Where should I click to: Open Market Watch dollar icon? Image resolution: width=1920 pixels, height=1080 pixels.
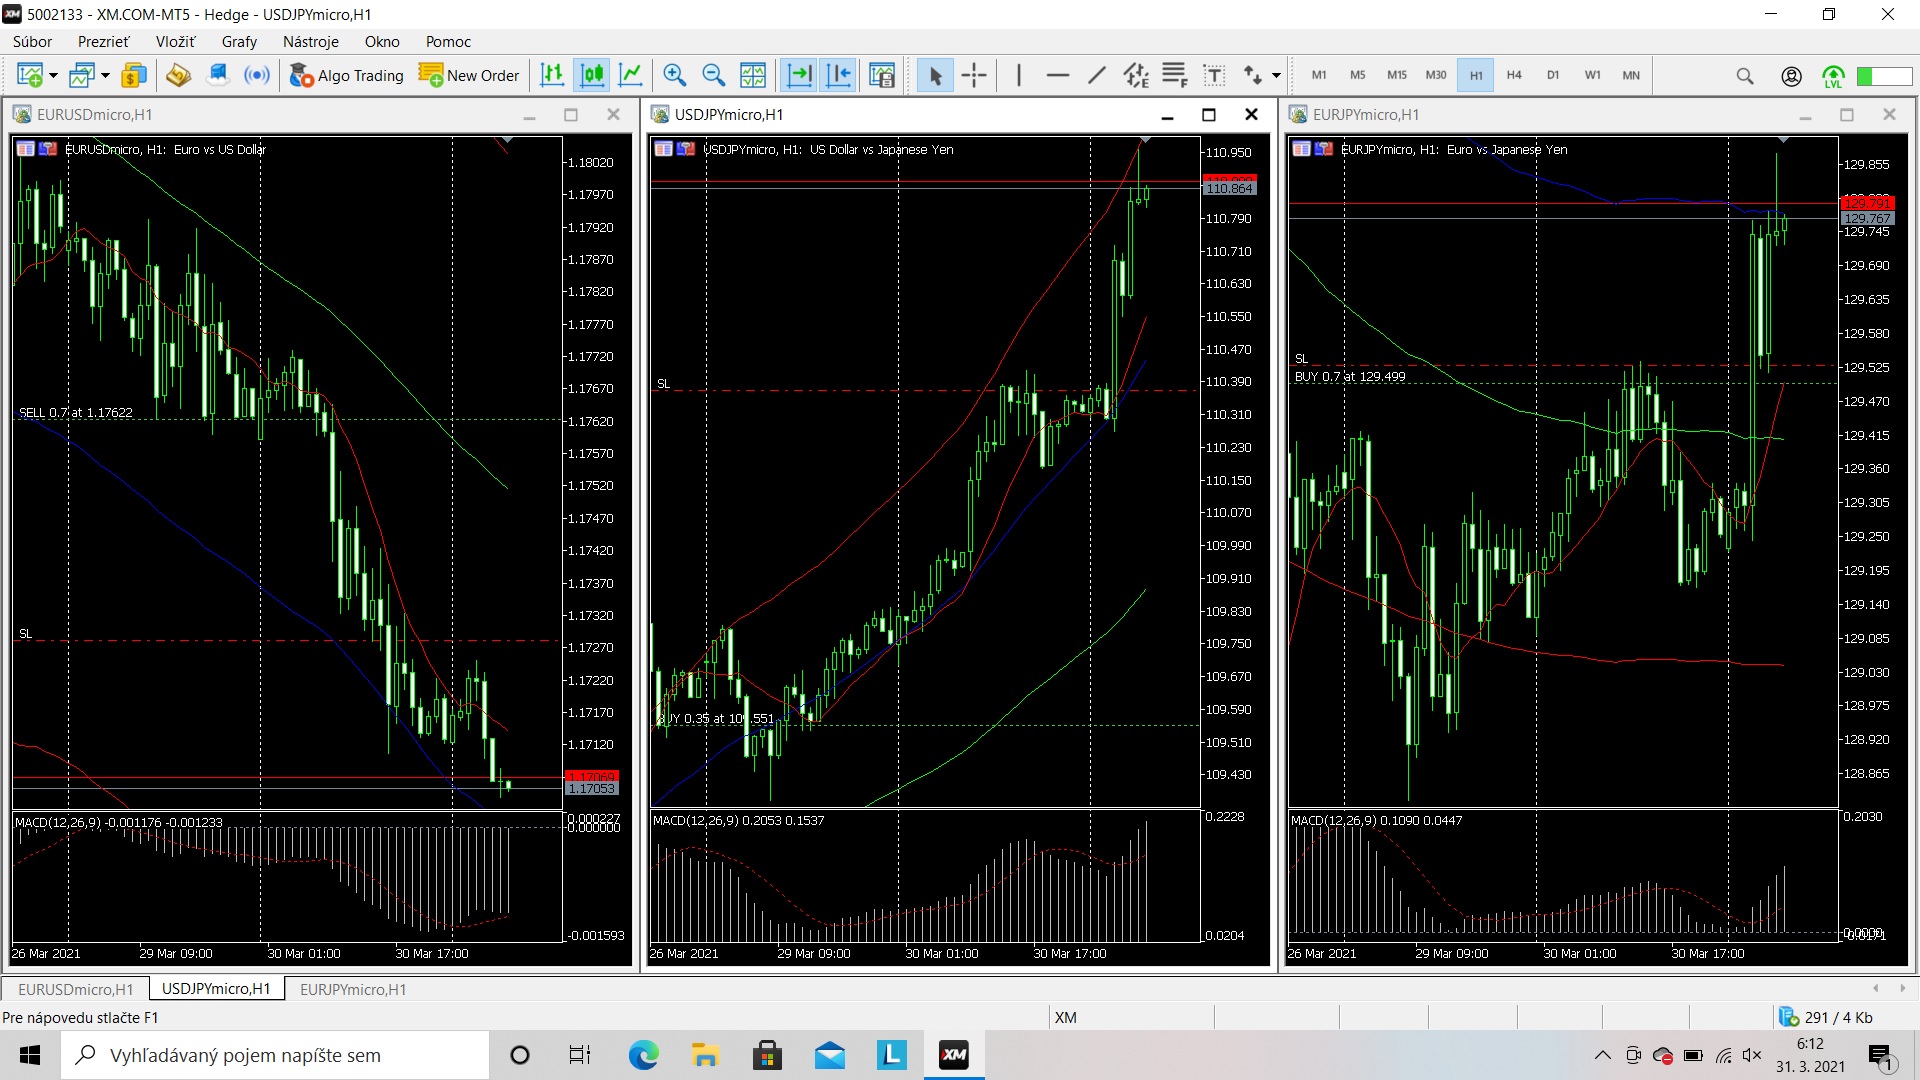[133, 75]
